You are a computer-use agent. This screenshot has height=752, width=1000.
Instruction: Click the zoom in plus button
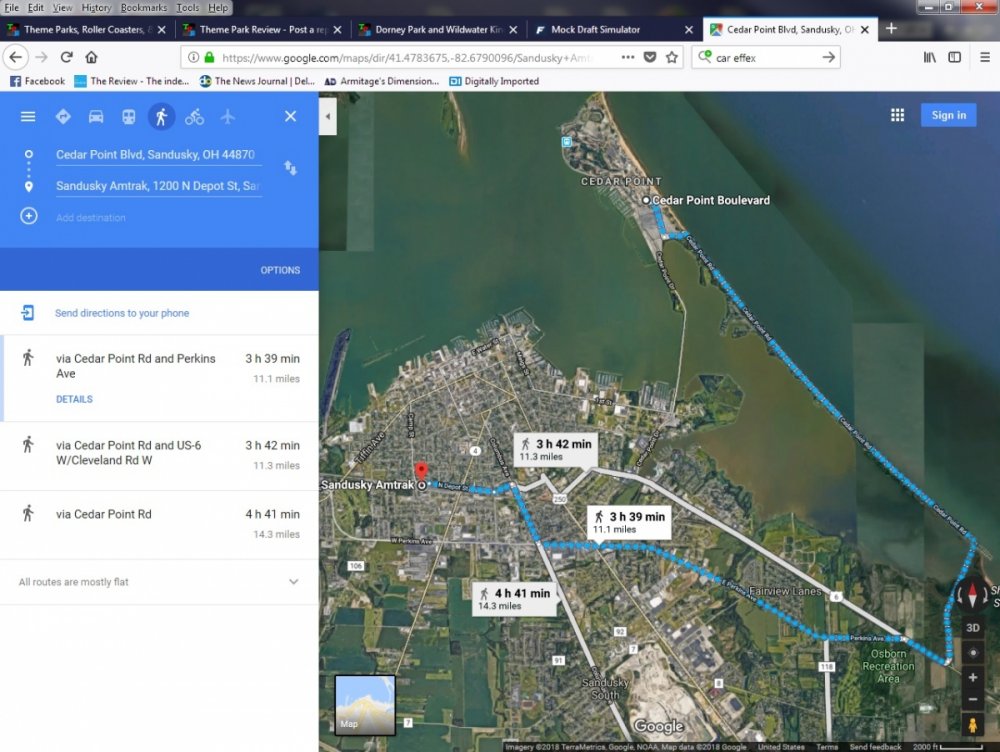pos(973,677)
